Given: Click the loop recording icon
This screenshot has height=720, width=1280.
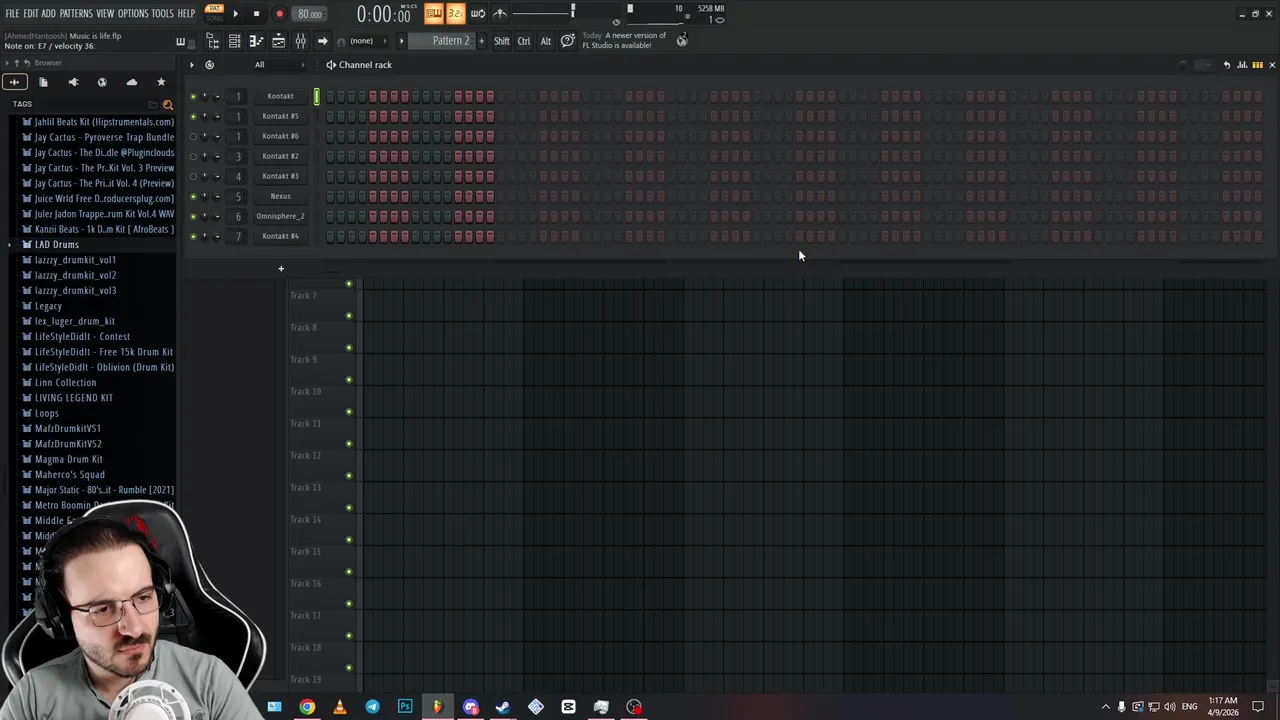Looking at the screenshot, I should (x=477, y=13).
